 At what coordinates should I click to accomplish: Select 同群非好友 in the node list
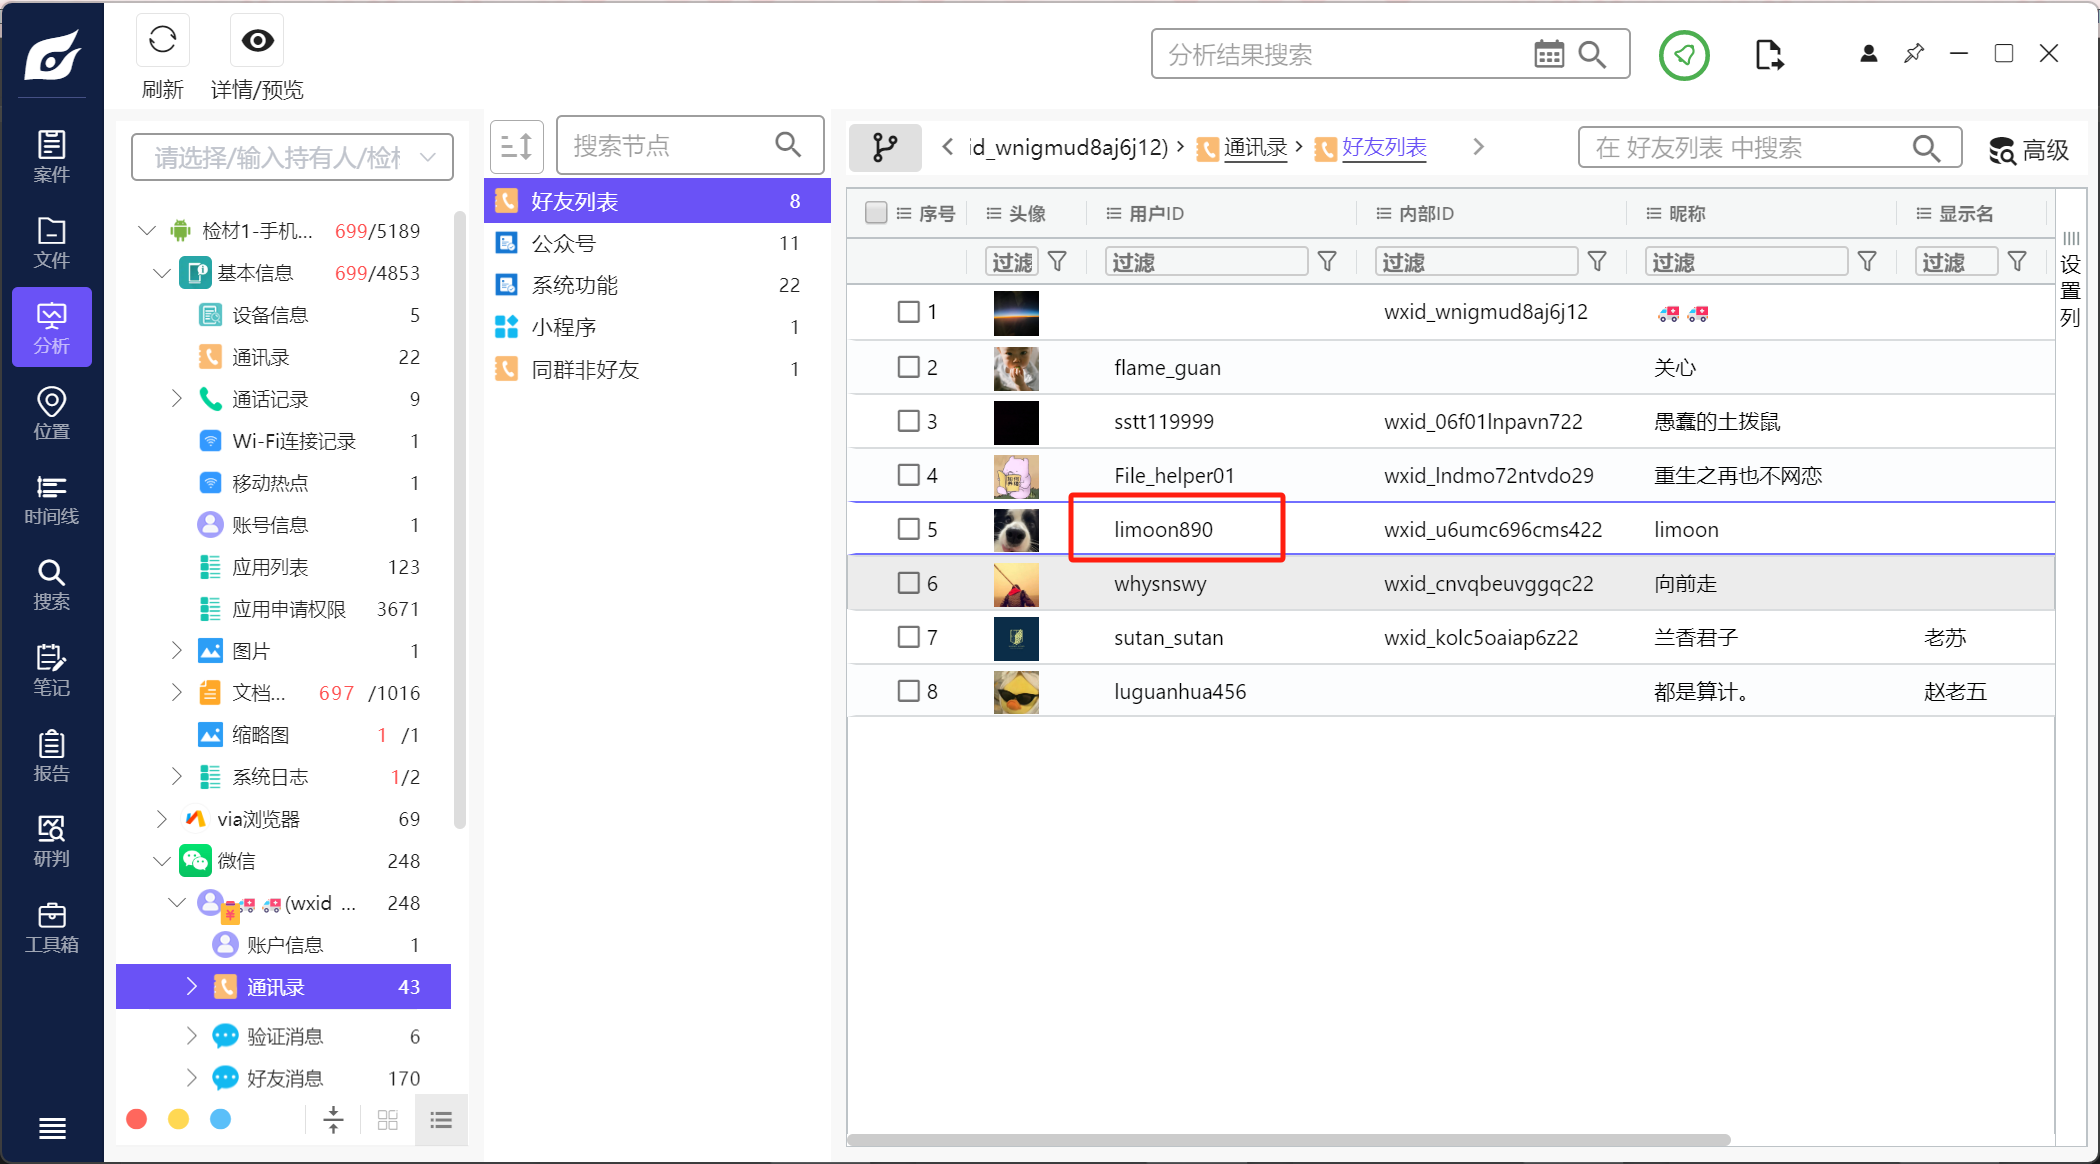[x=585, y=369]
